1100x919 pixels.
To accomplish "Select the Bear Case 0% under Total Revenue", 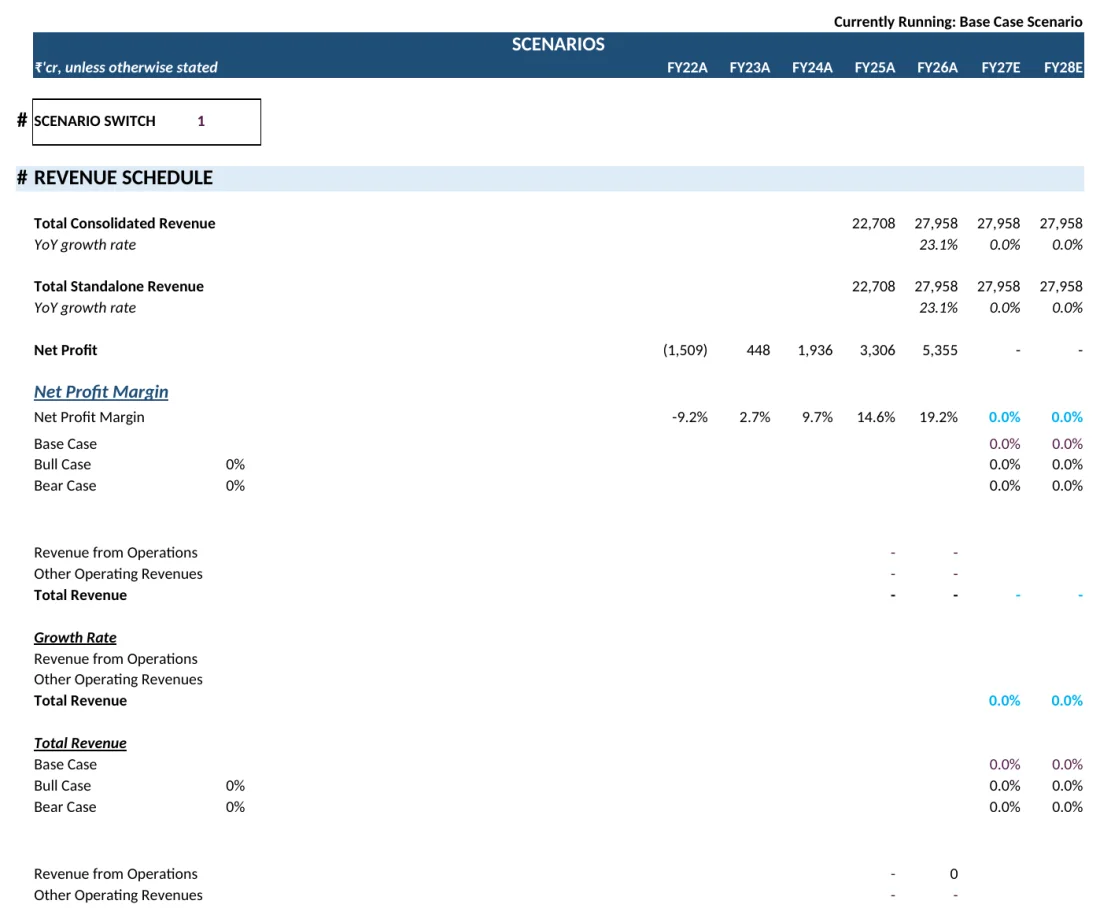I will (x=235, y=807).
